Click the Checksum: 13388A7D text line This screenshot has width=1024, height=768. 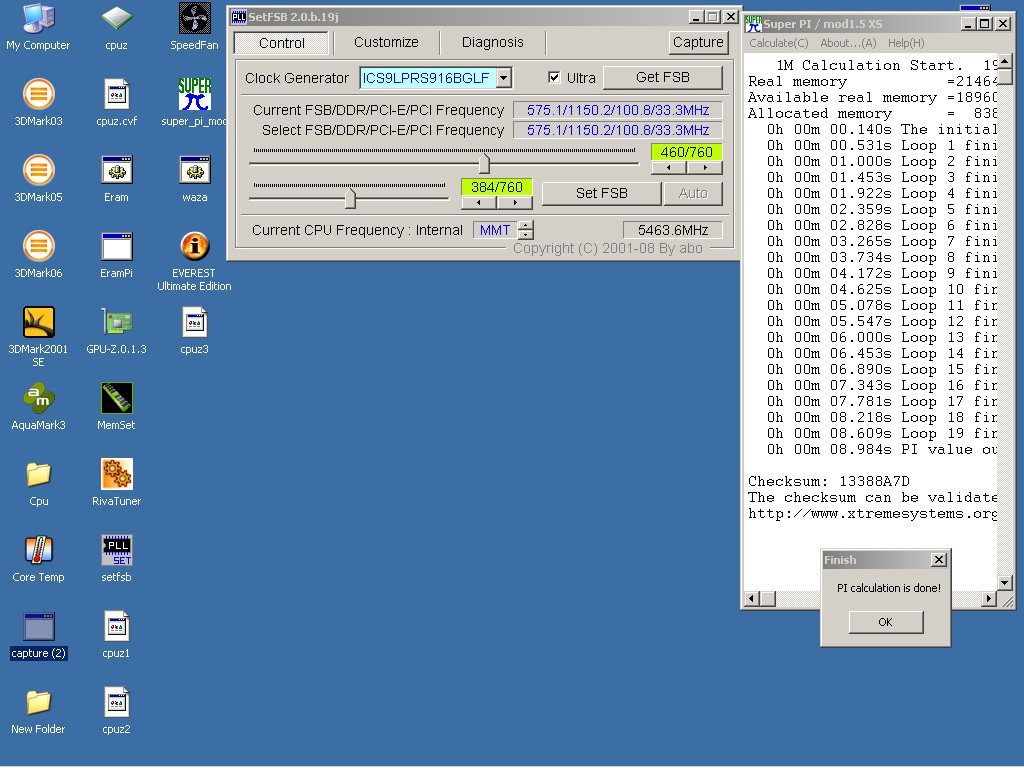click(829, 481)
